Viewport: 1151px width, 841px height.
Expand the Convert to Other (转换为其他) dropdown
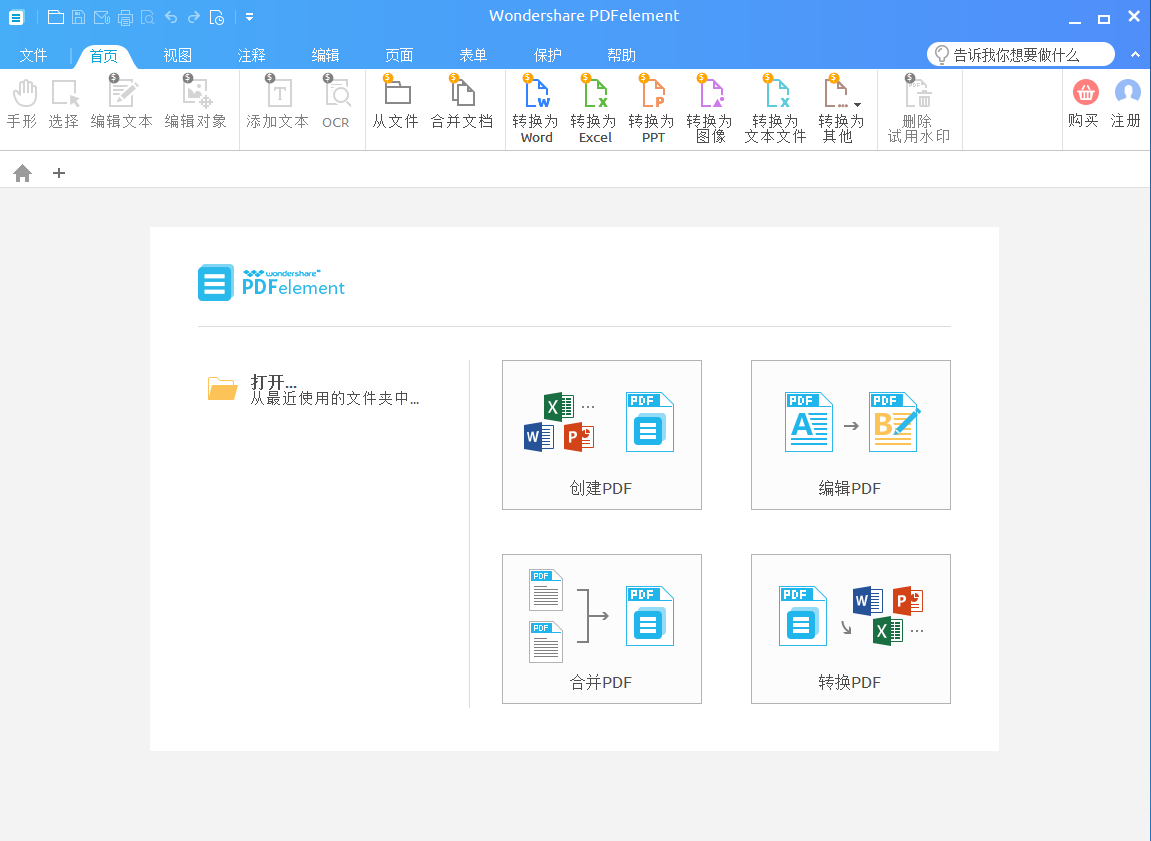(857, 105)
